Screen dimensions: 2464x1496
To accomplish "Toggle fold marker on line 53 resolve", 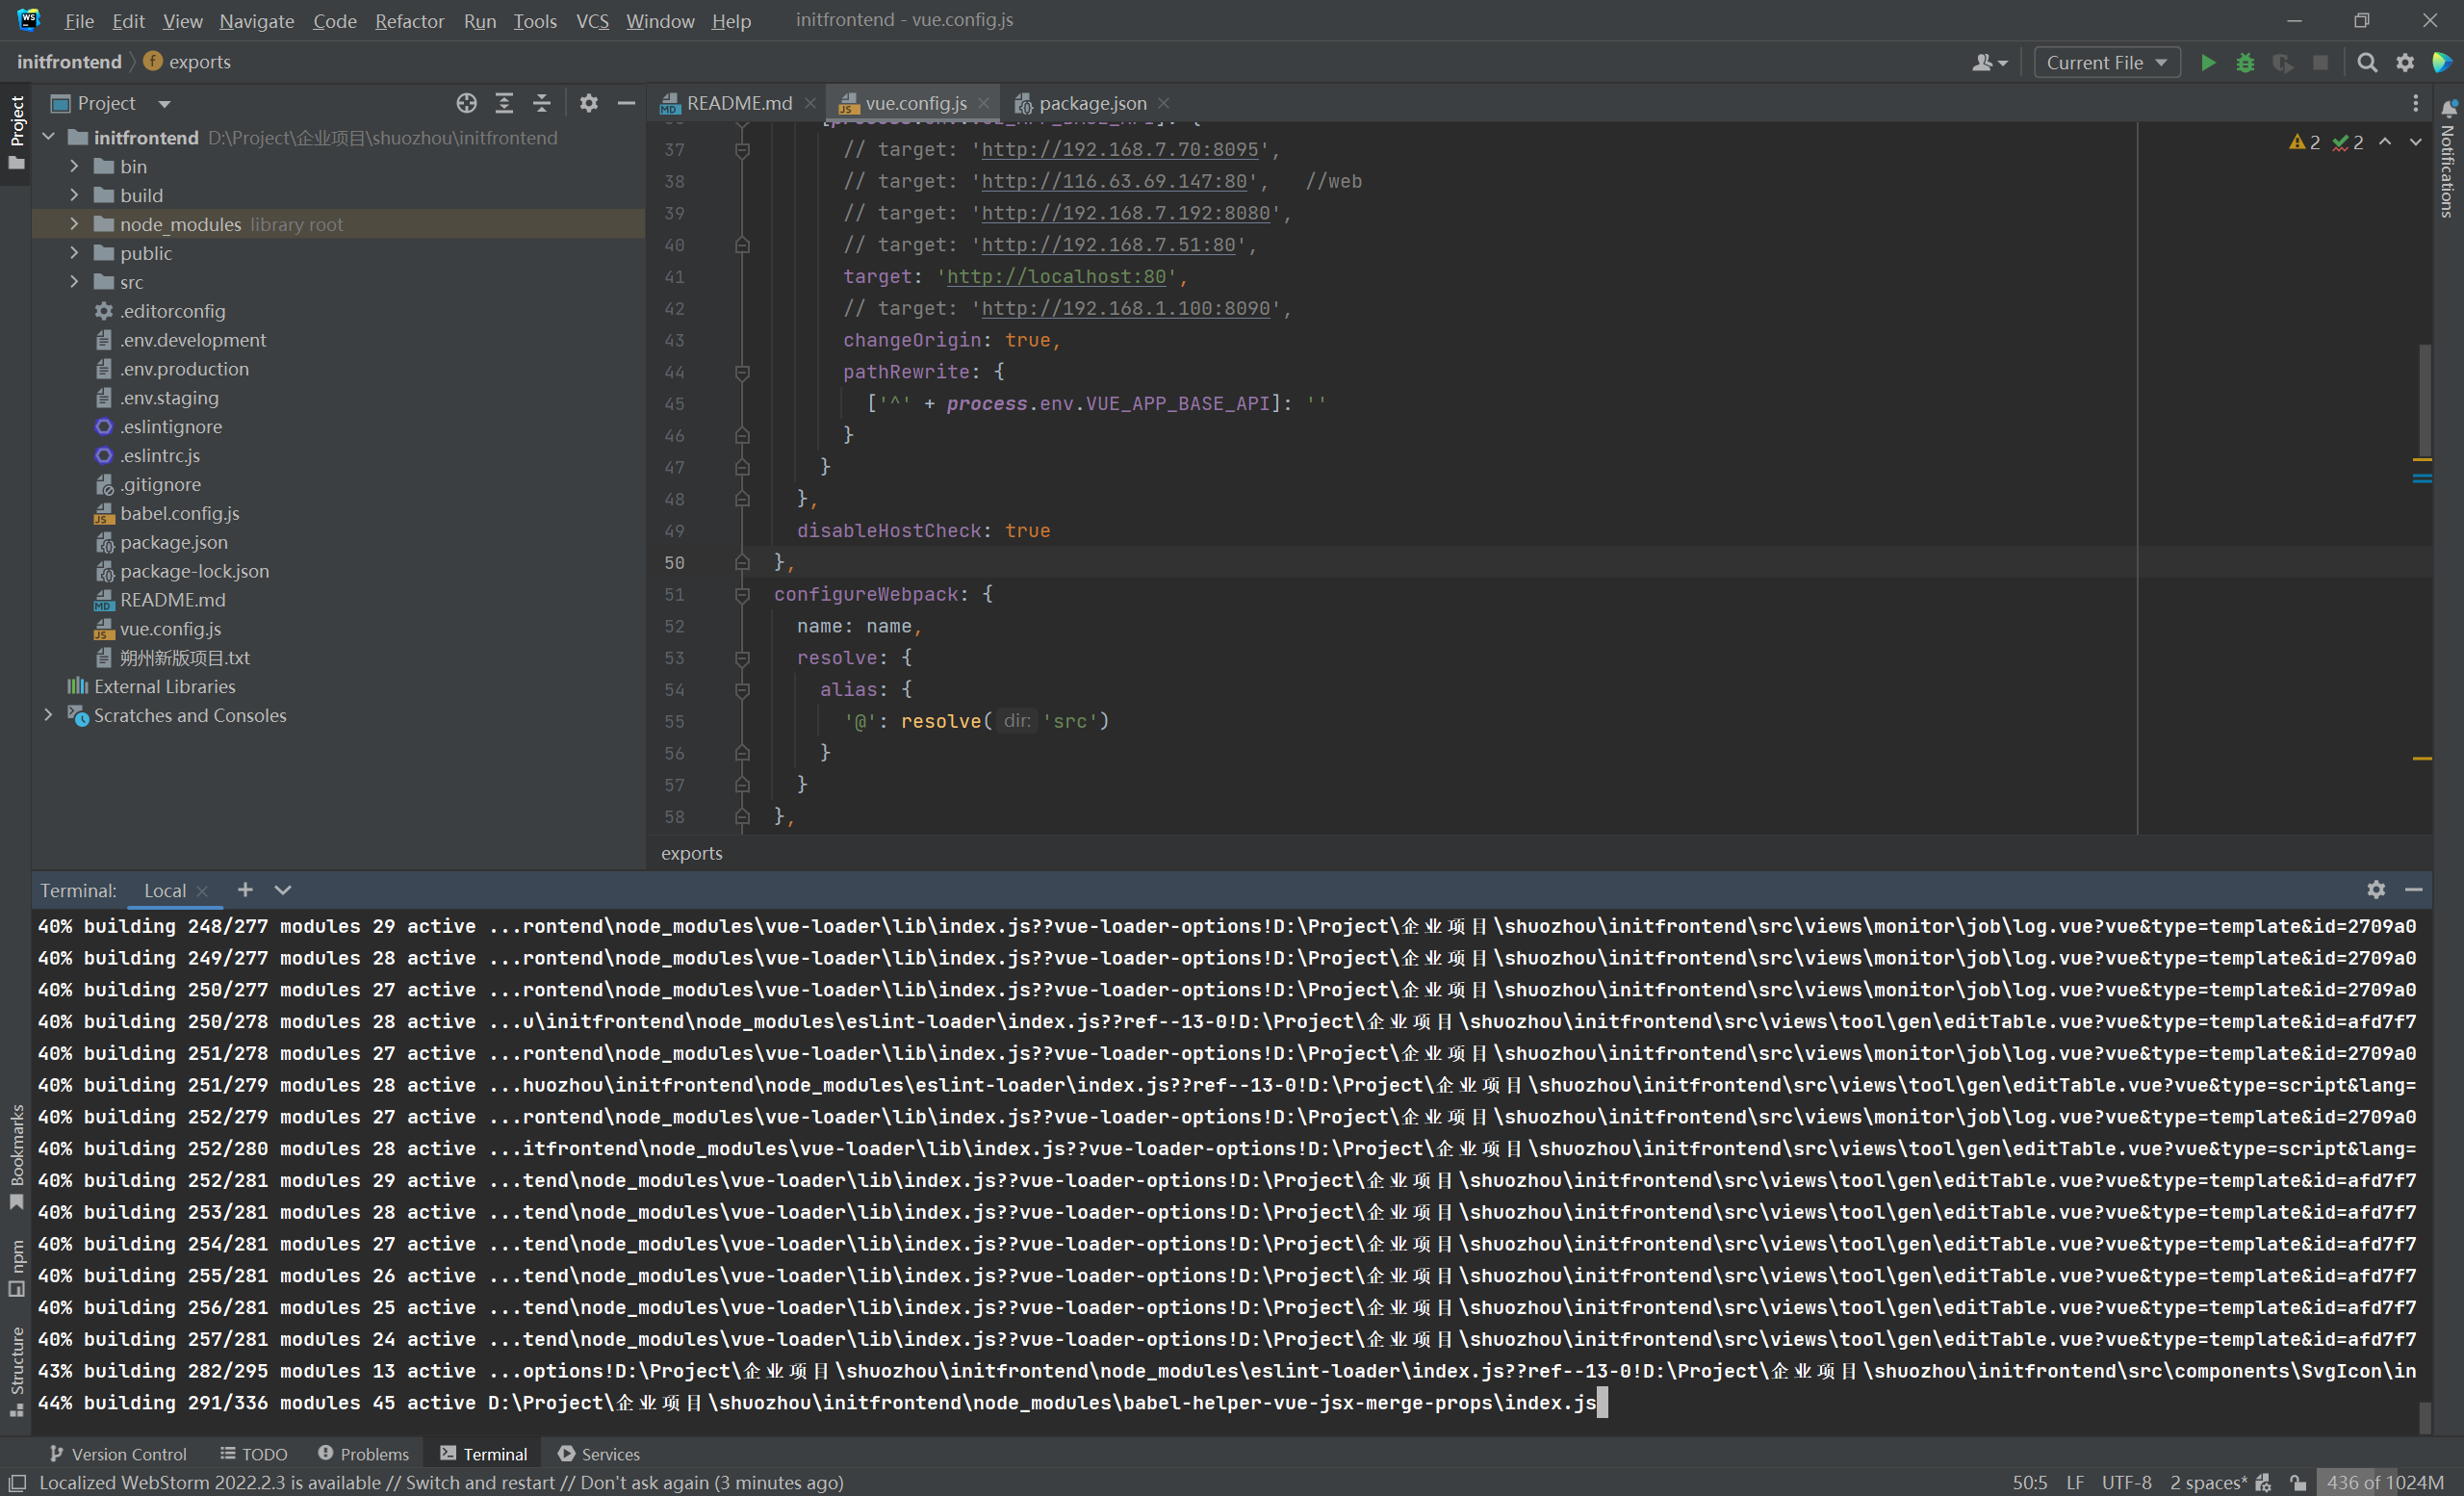I will (x=742, y=658).
